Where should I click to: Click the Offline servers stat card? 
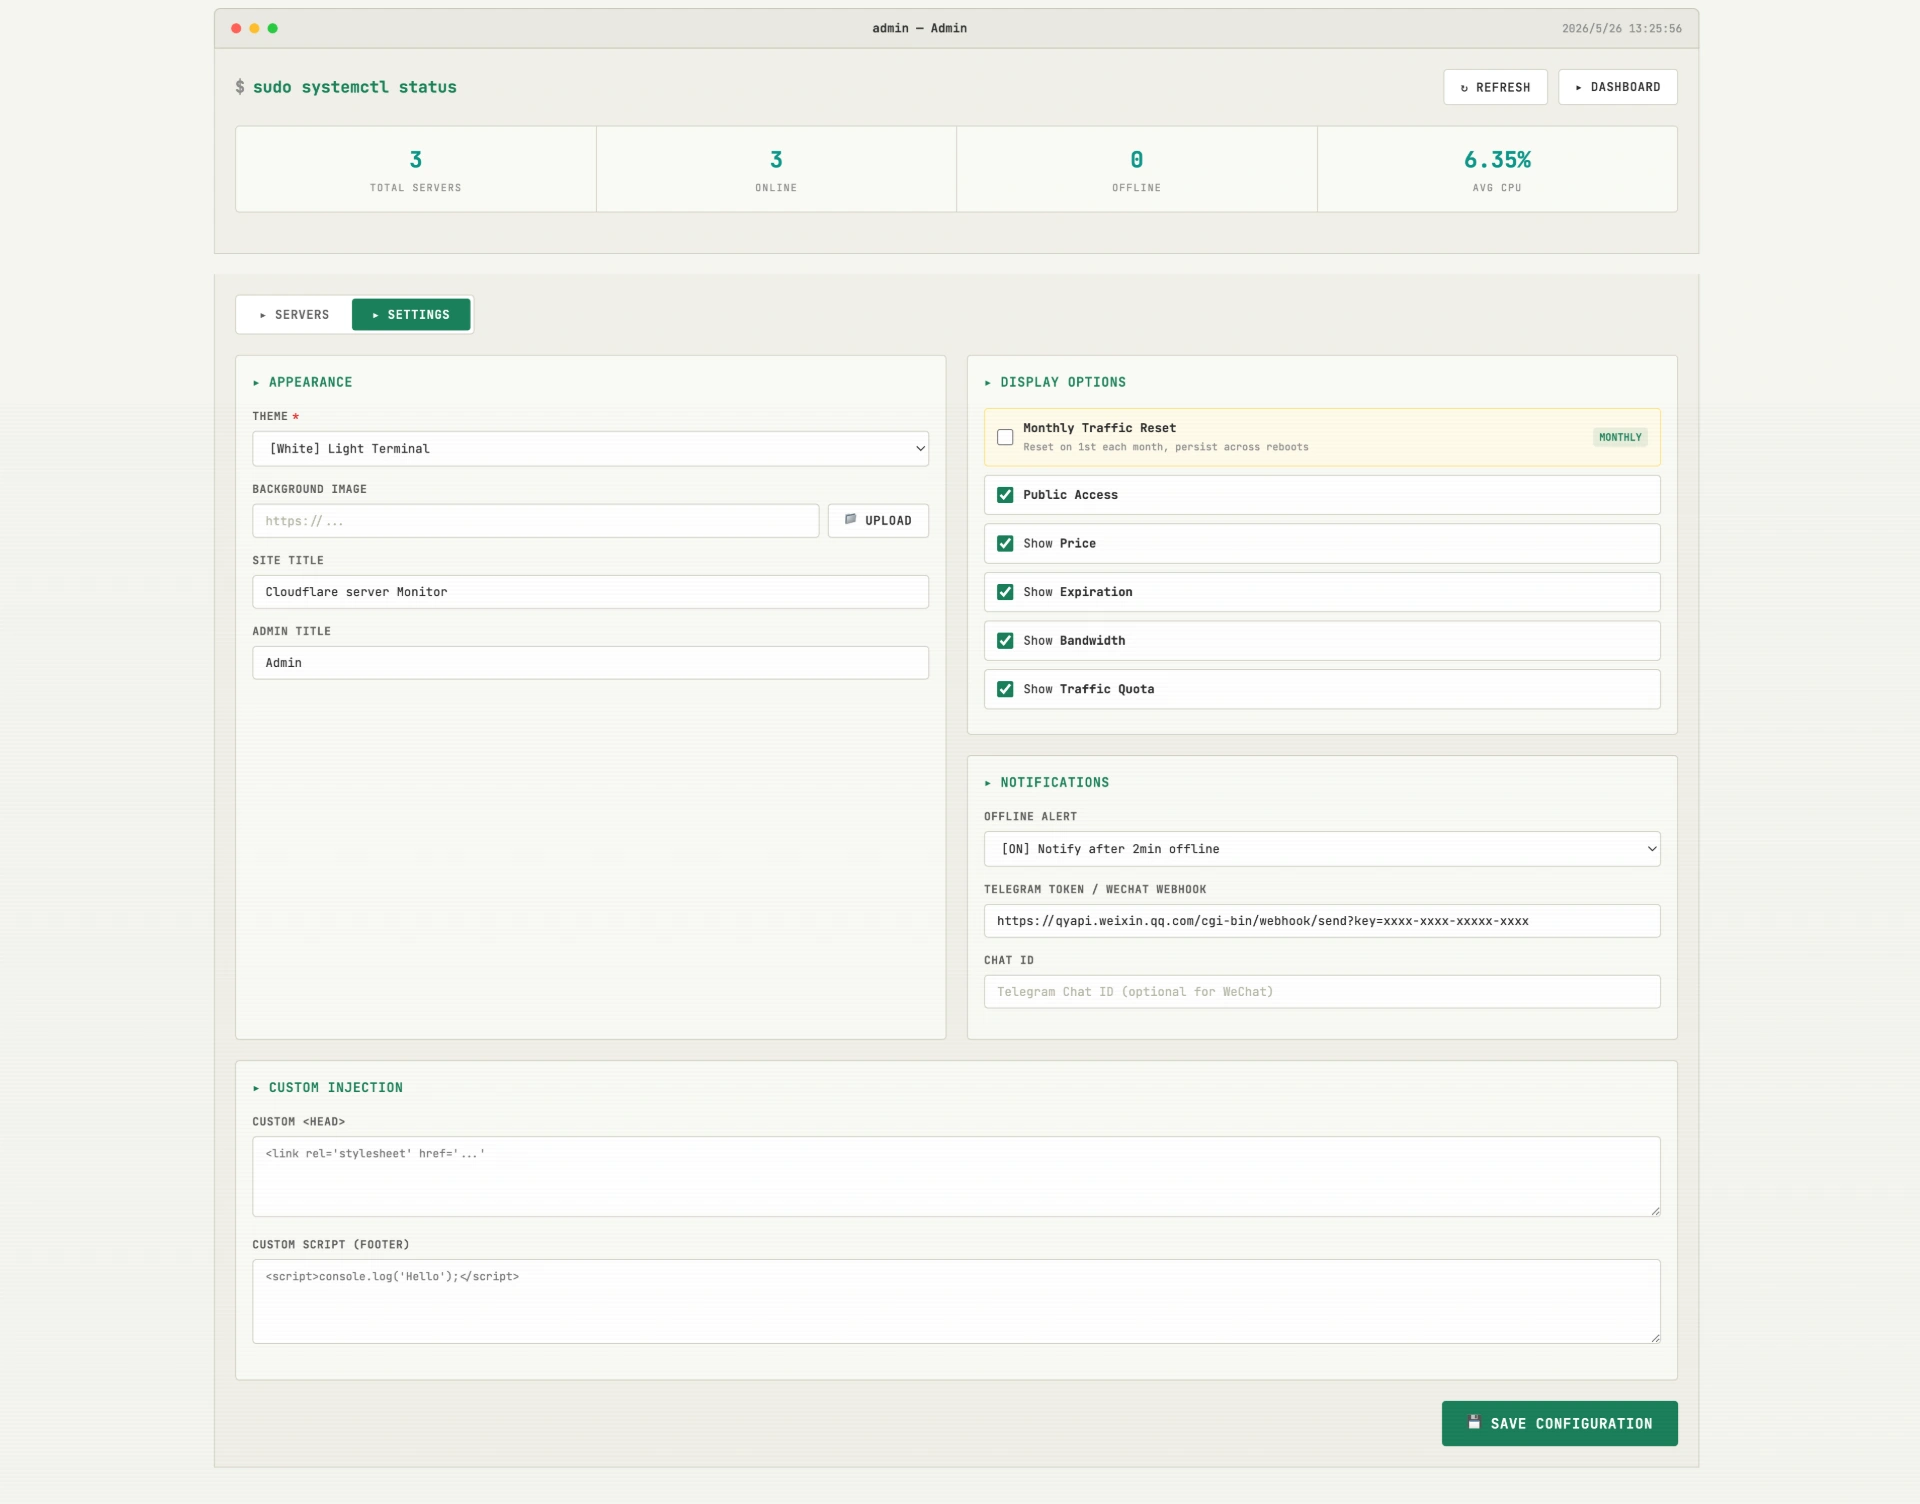click(x=1137, y=169)
